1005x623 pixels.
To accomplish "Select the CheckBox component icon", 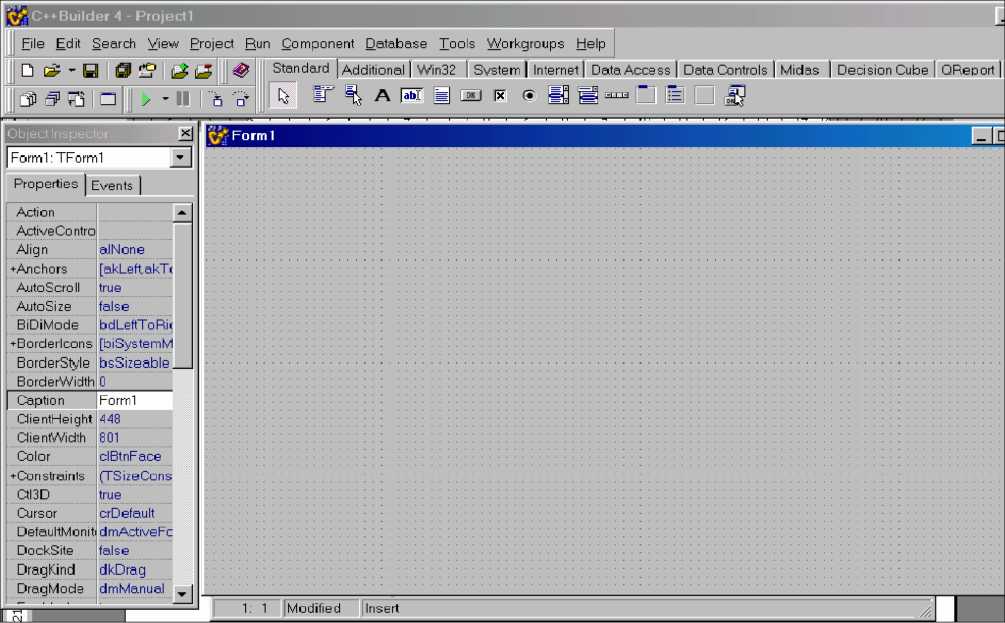I will [x=500, y=96].
